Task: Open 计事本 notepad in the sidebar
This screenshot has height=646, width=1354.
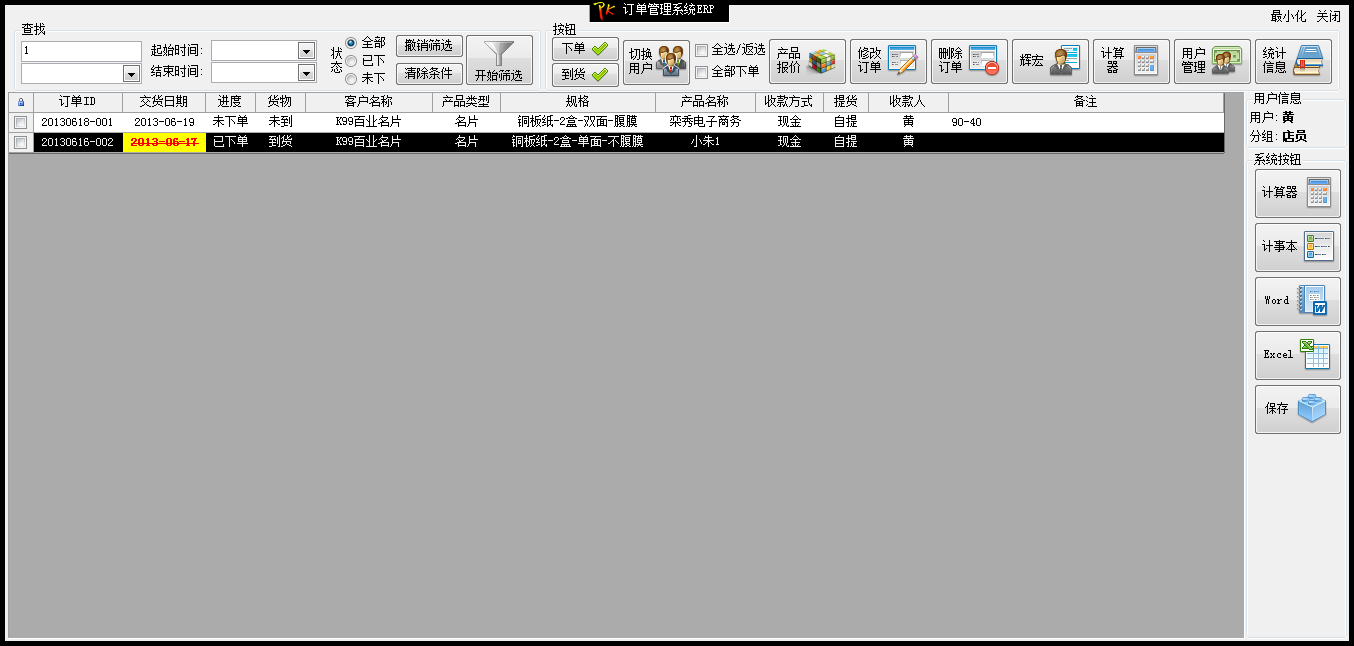Action: 1297,247
